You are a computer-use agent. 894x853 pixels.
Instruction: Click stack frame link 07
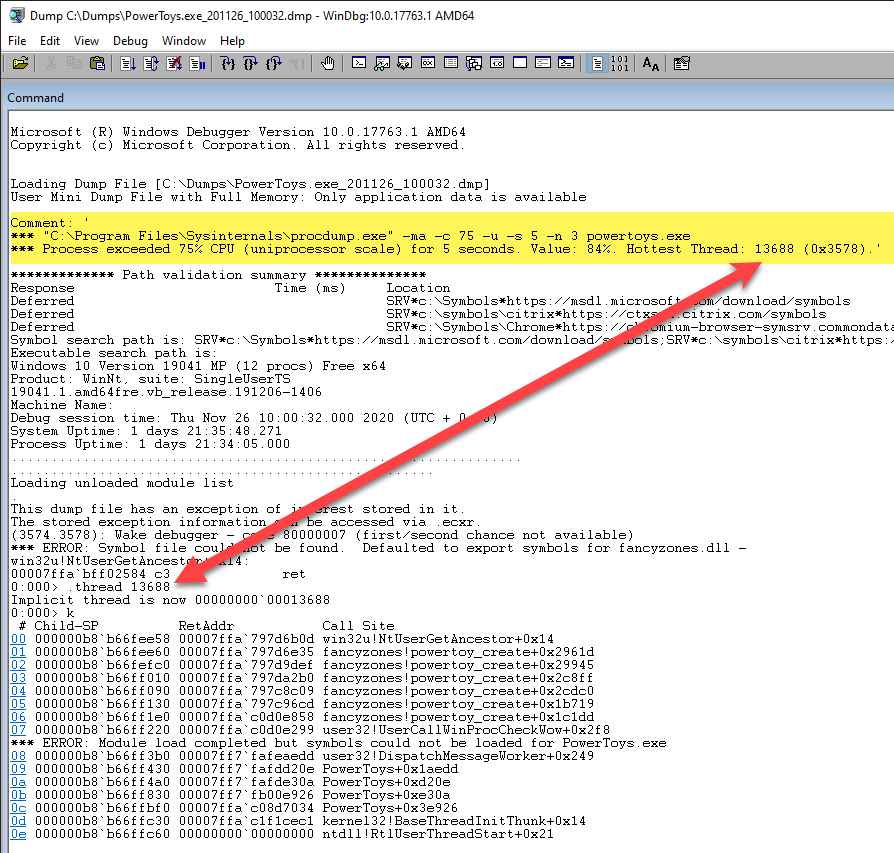[x=18, y=730]
